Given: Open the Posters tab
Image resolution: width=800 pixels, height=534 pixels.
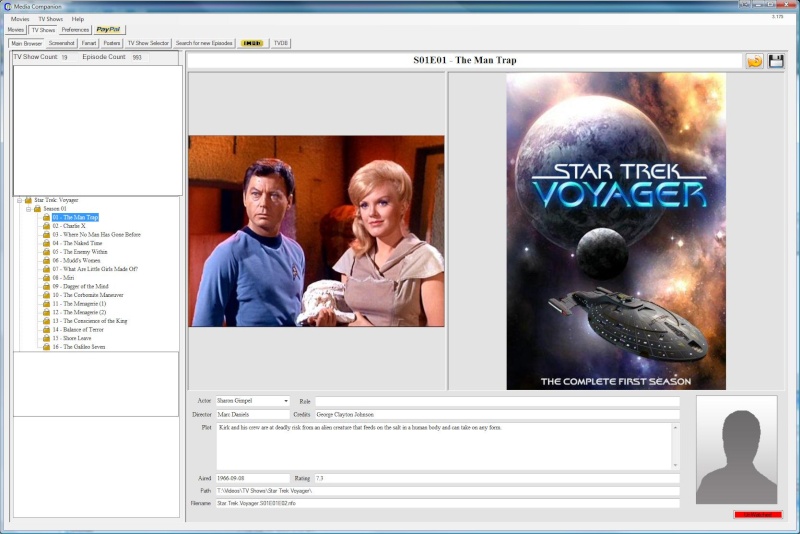Looking at the screenshot, I should coord(111,43).
